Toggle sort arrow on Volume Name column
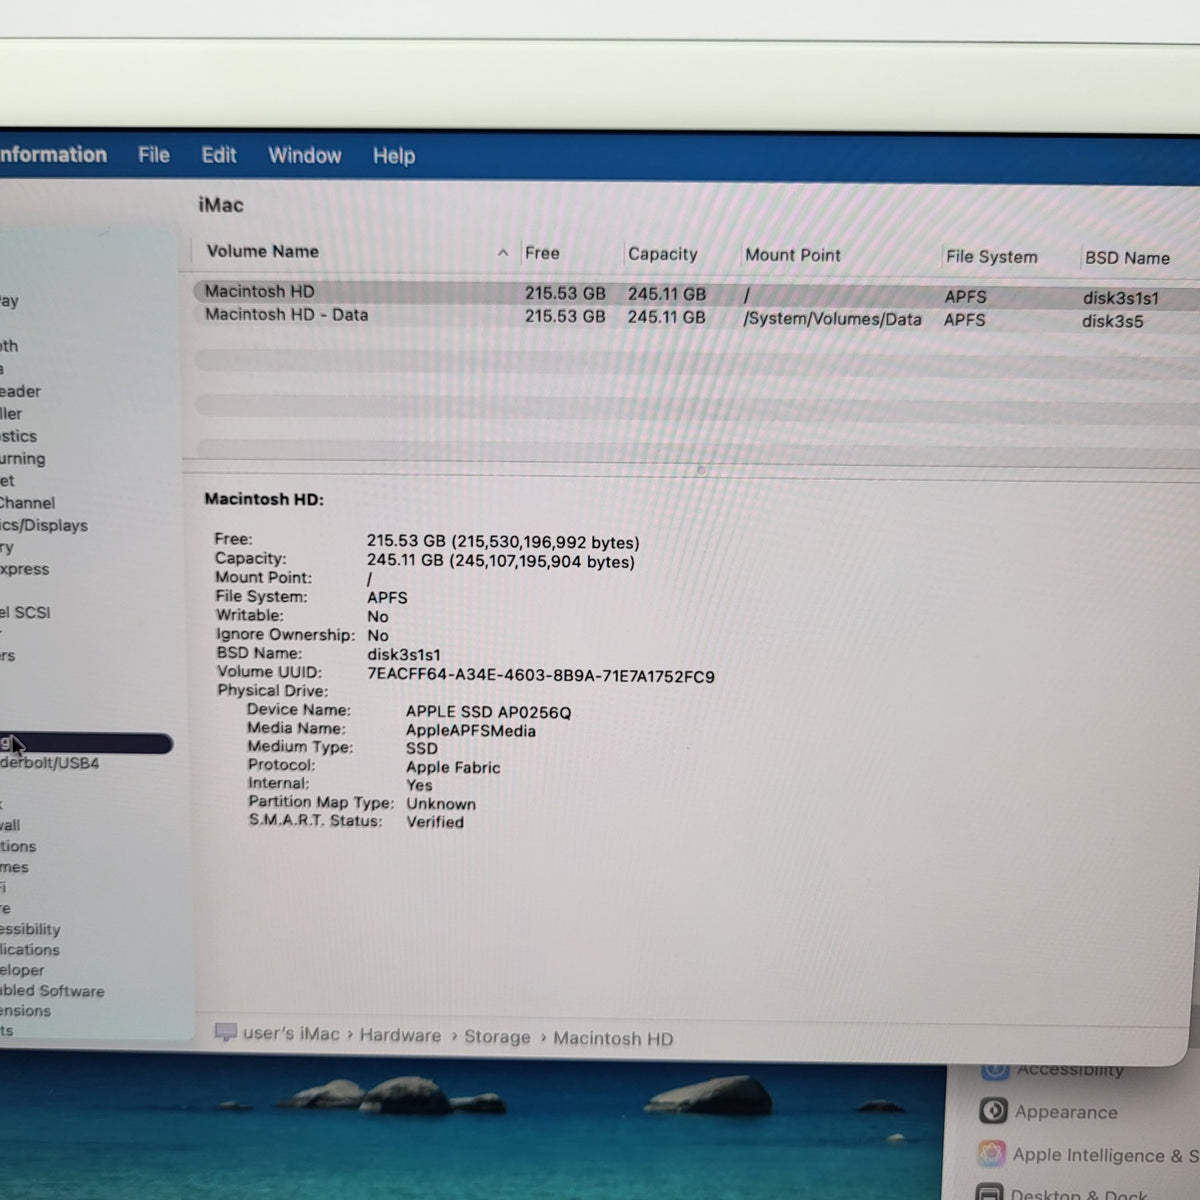 click(x=503, y=253)
